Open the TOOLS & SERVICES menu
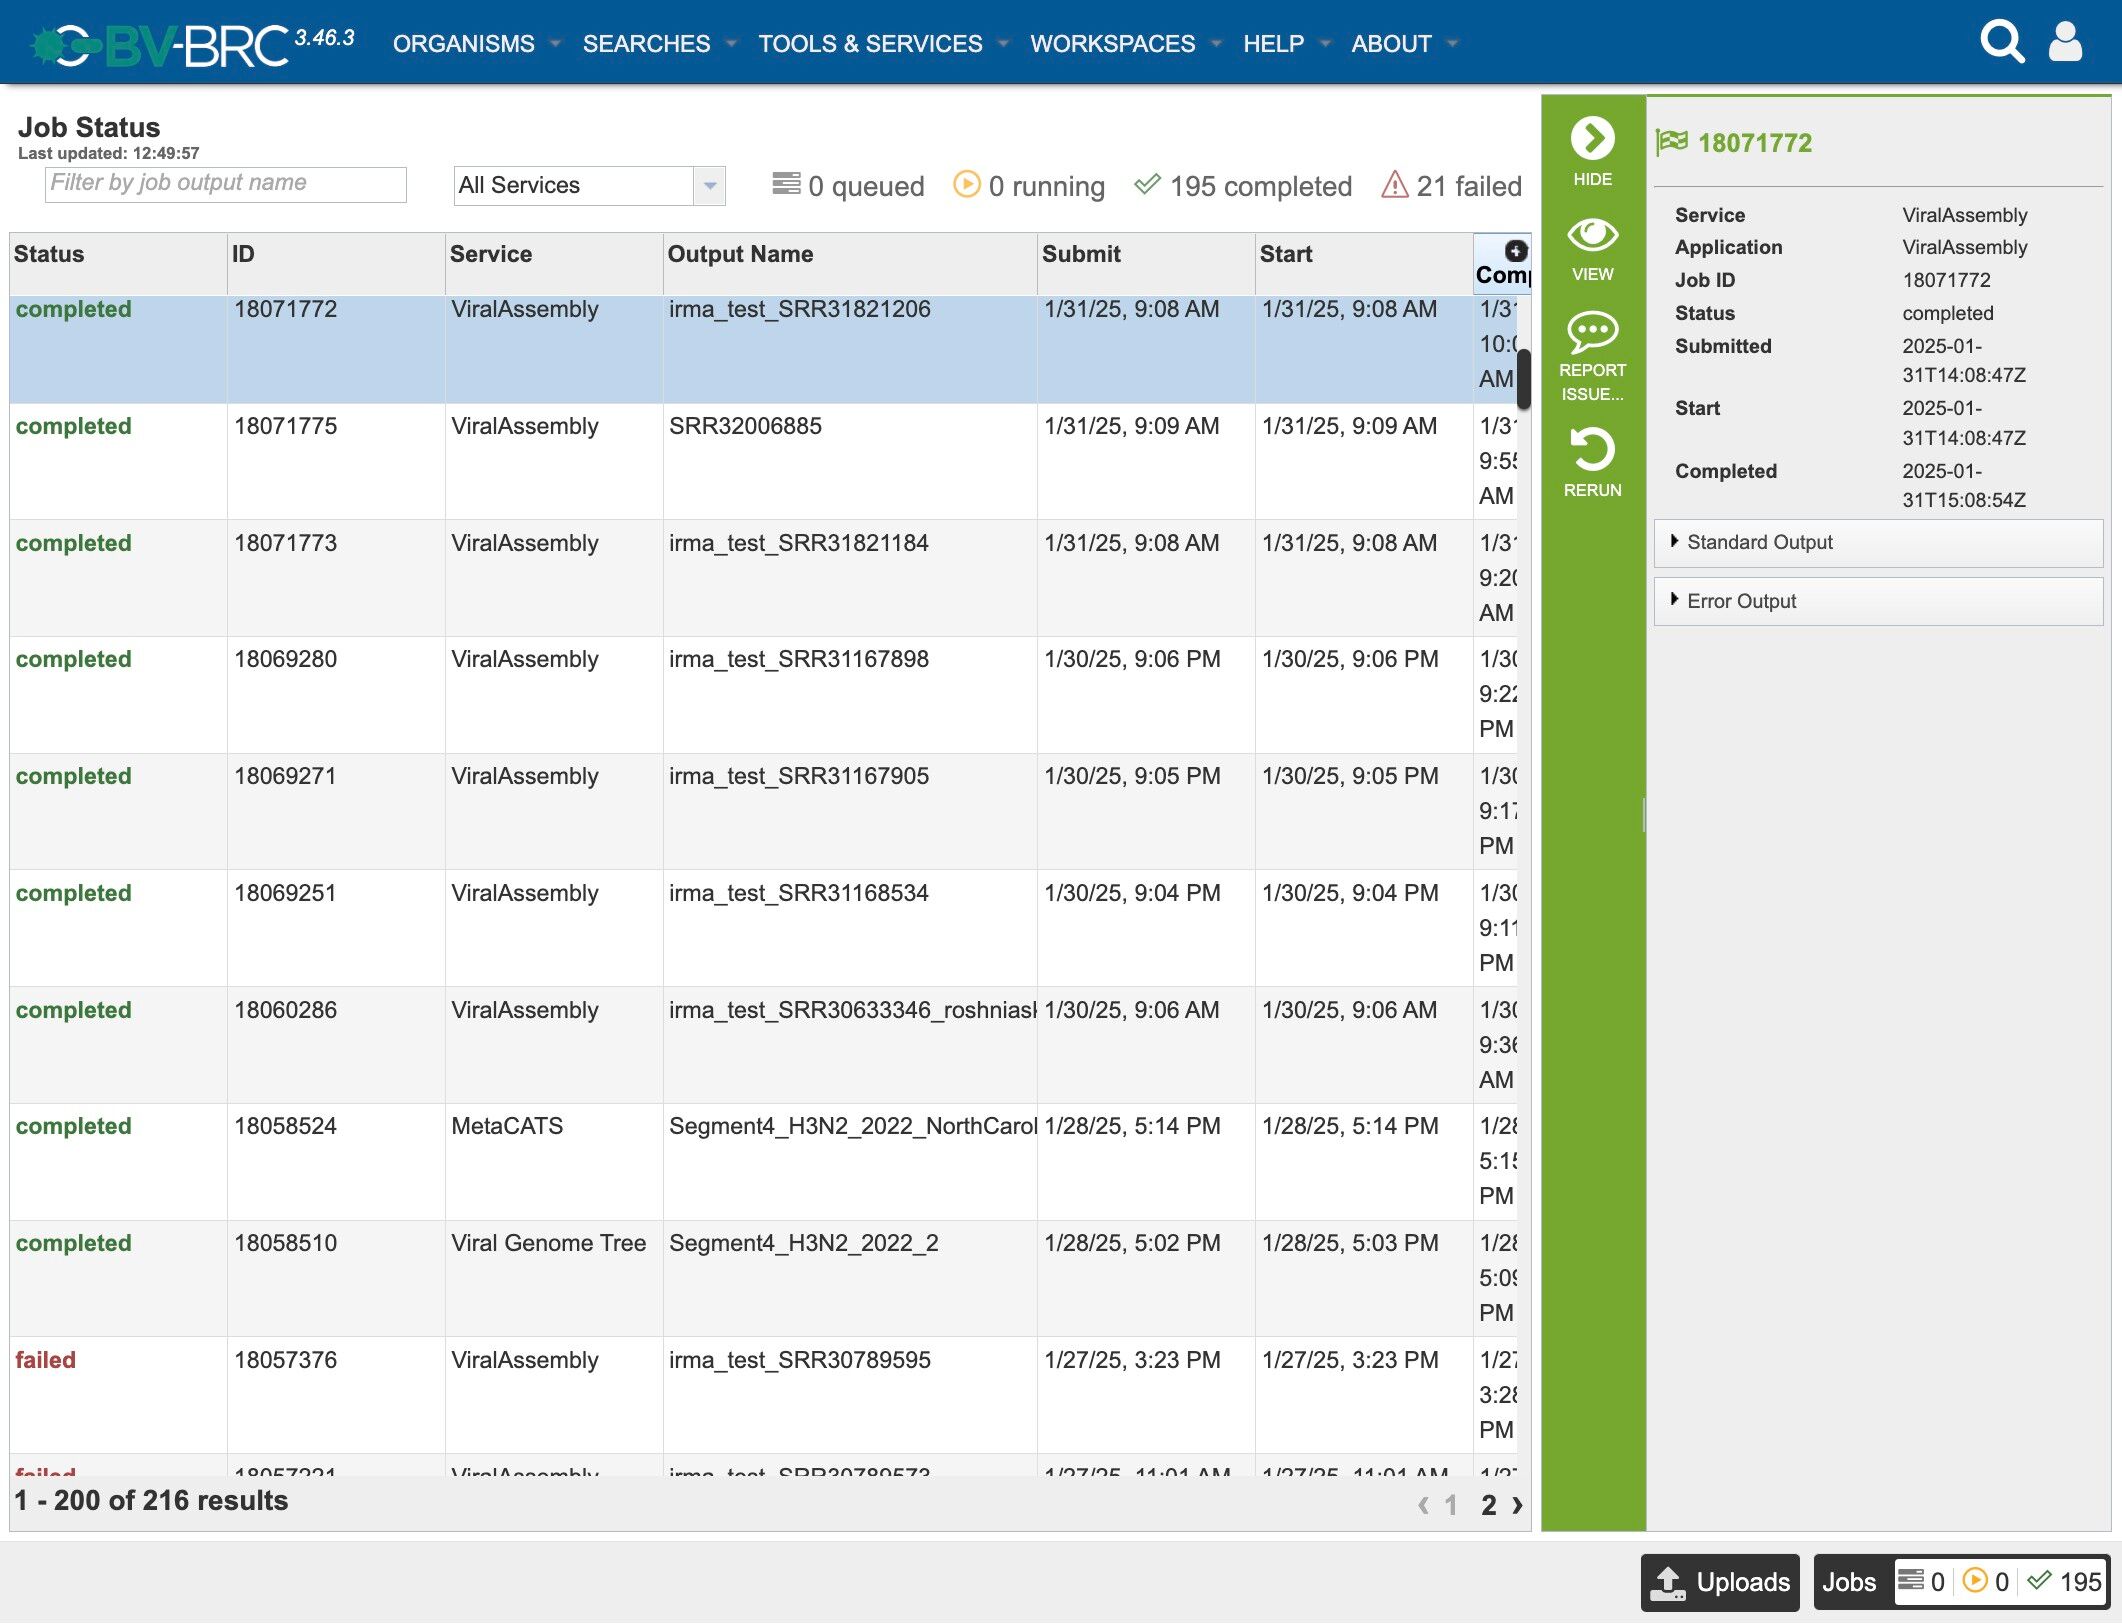The width and height of the screenshot is (2122, 1624). pyautogui.click(x=870, y=44)
